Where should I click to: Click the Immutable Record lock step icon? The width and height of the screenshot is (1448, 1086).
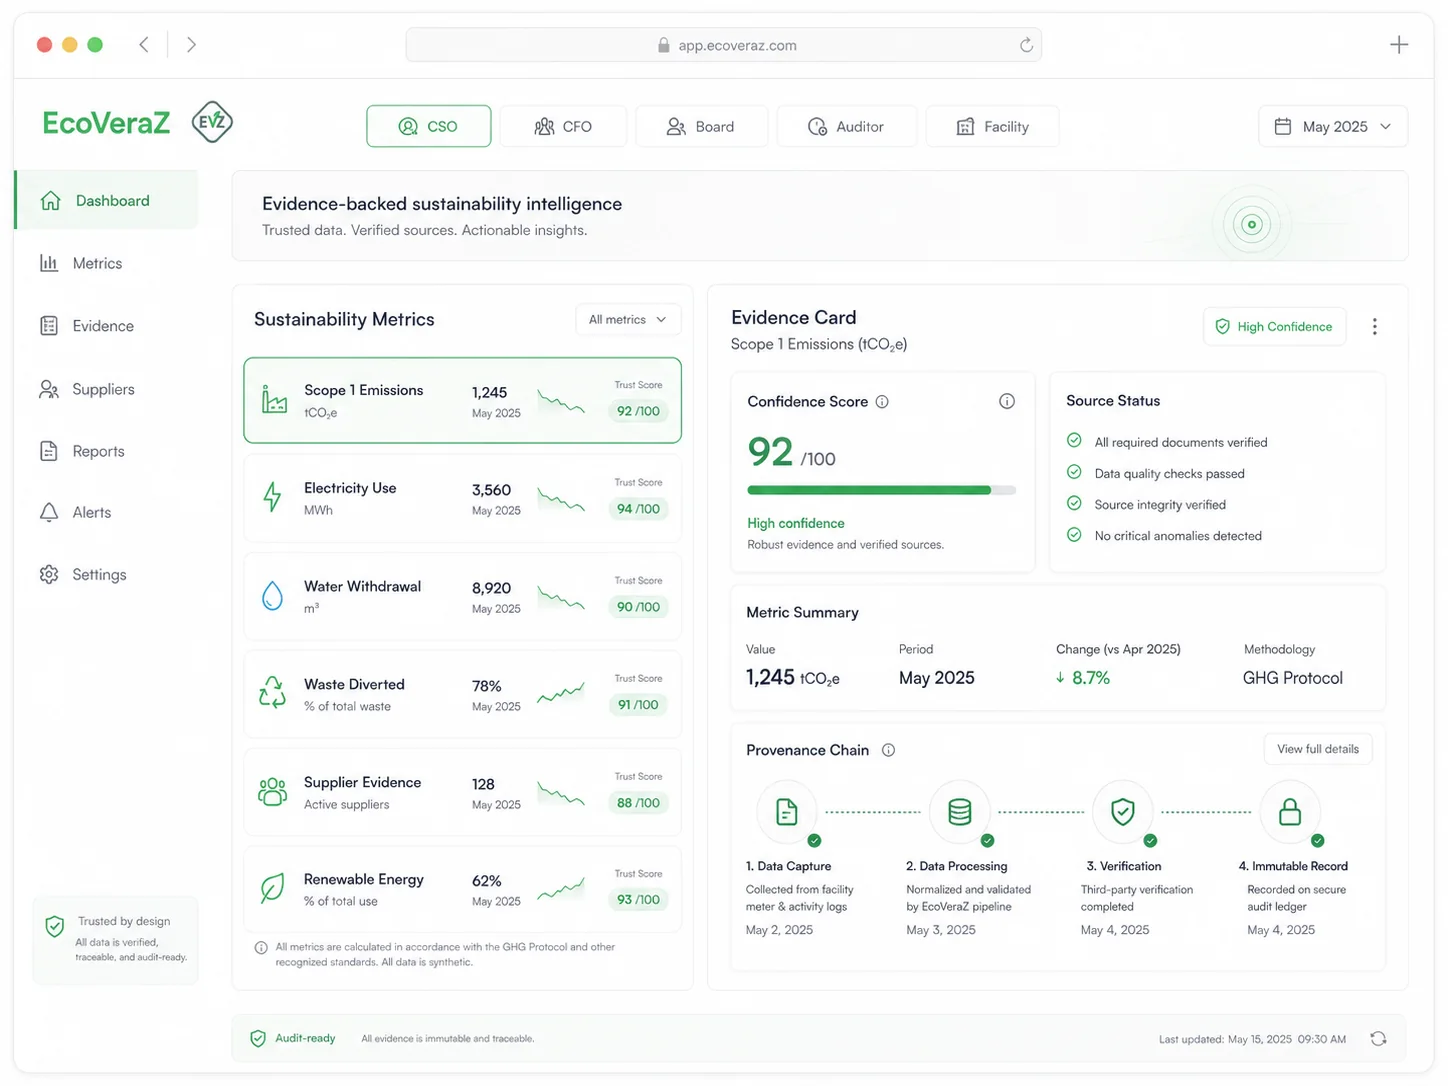[1290, 812]
